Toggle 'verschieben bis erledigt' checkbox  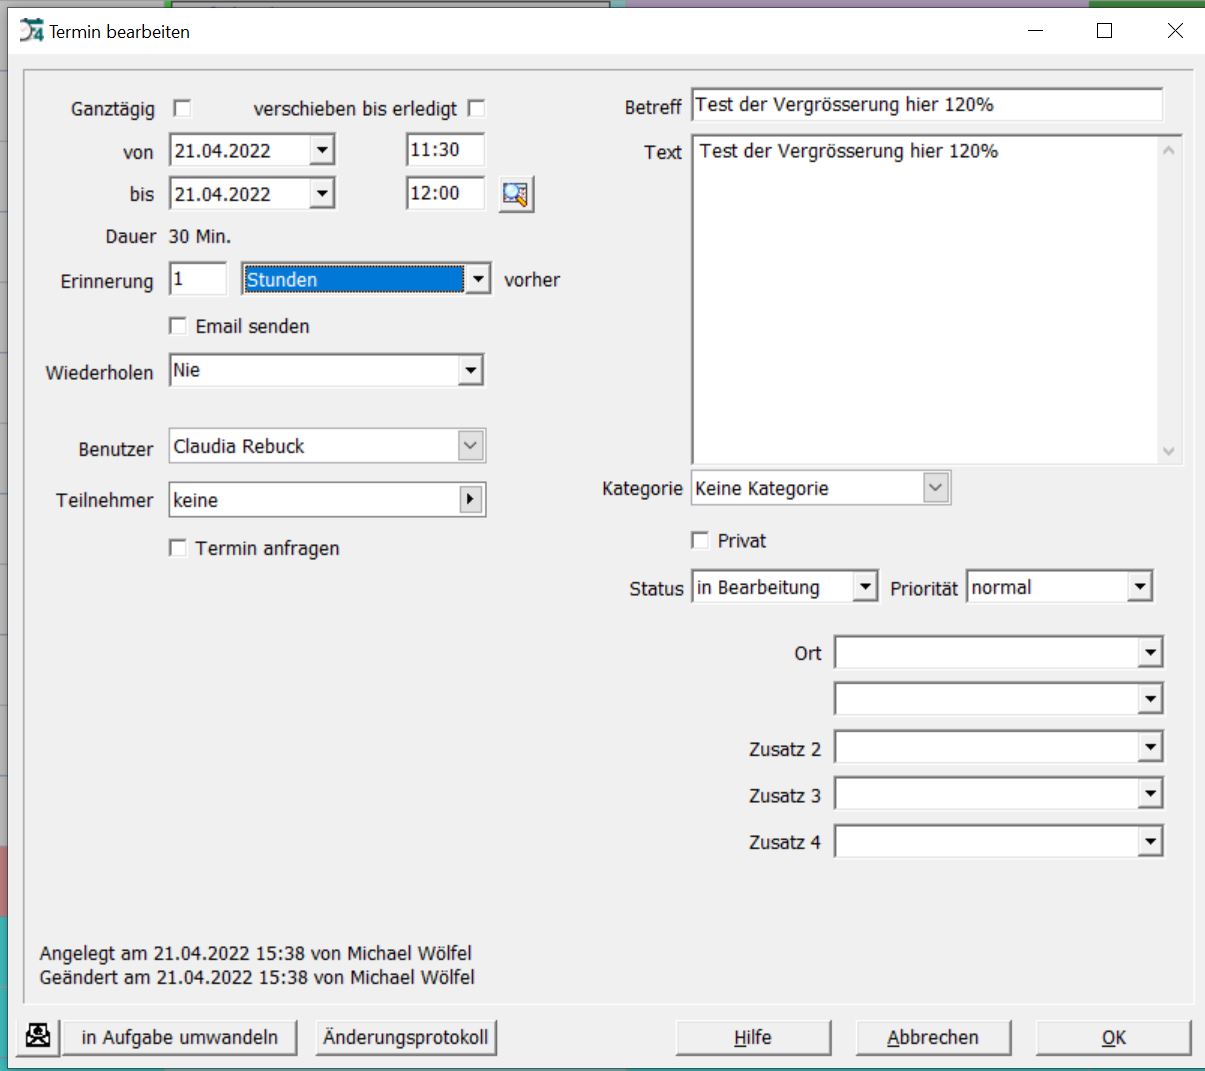coord(477,108)
